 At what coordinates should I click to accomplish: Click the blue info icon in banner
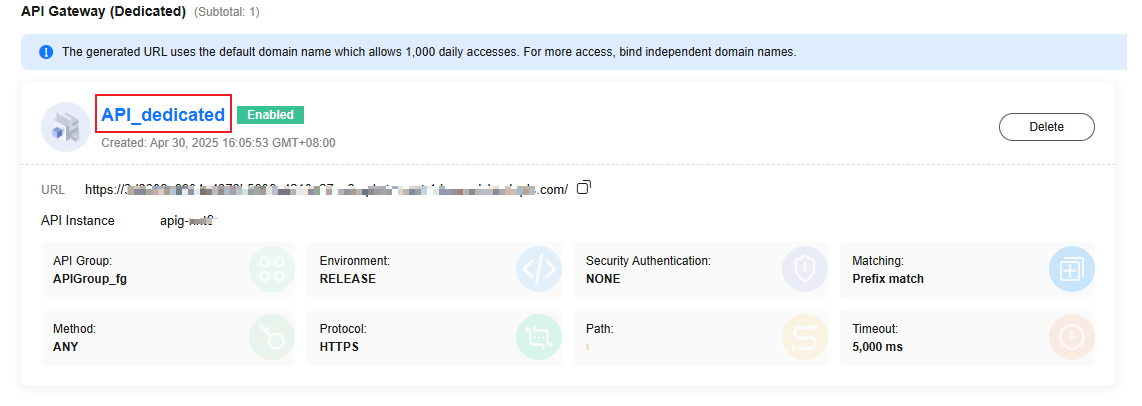tap(46, 52)
